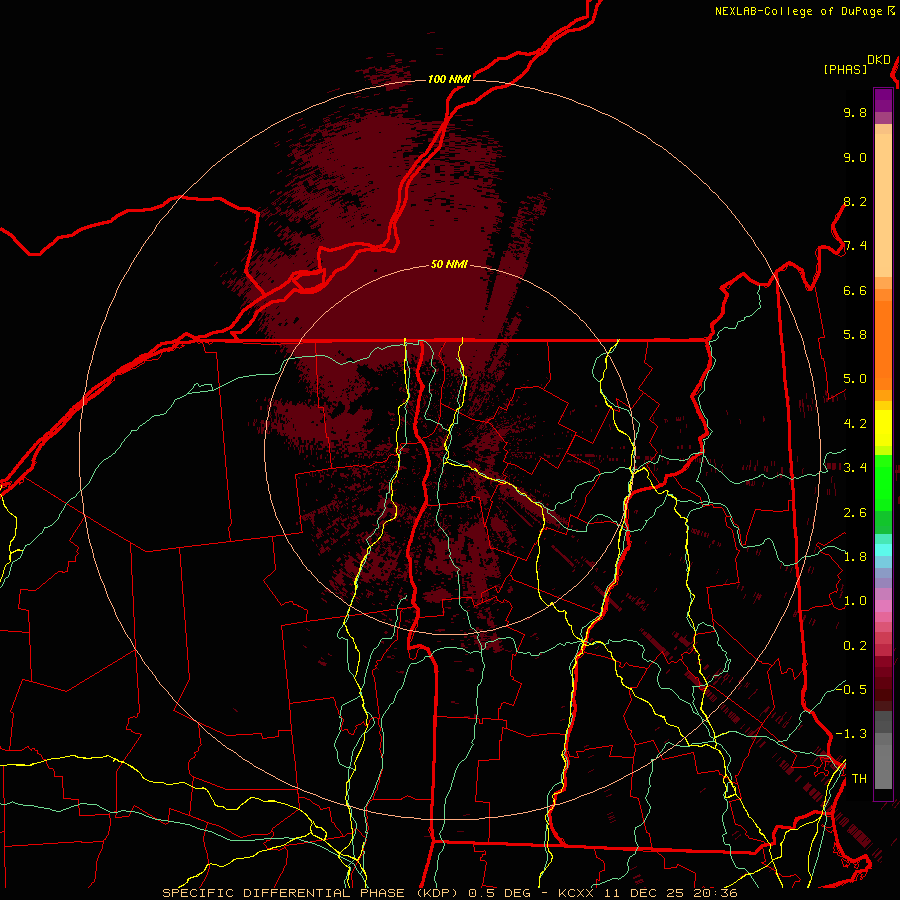
Task: Click the [PHAS] legend heading
Action: point(845,70)
